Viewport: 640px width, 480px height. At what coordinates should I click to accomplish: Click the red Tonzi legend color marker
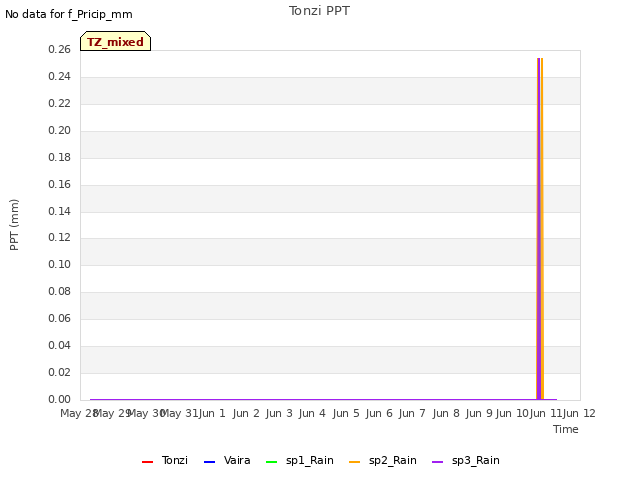(147, 462)
